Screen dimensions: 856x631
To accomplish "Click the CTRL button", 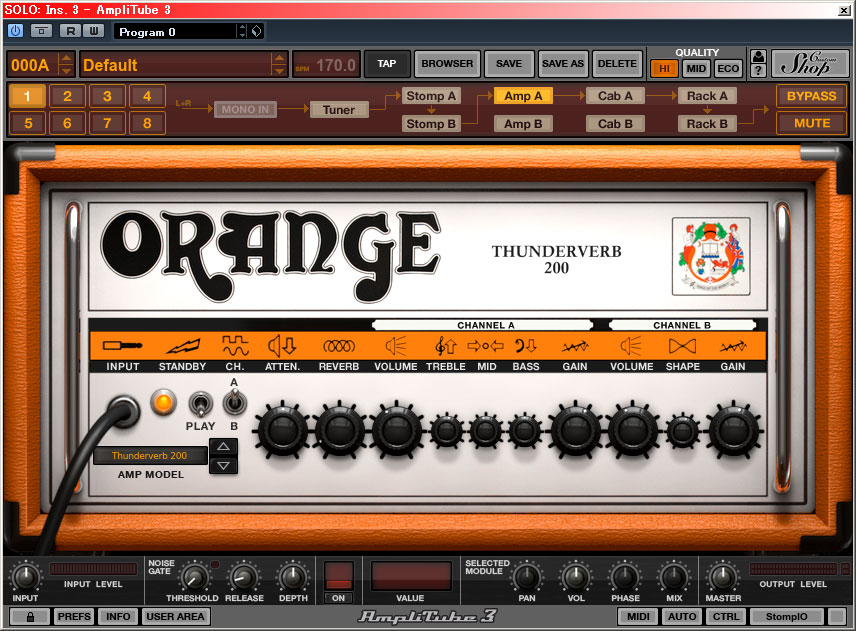I will 726,617.
